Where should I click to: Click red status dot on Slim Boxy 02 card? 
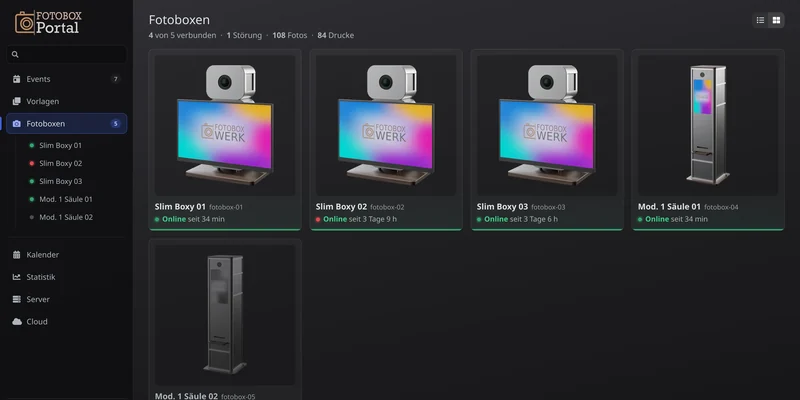(x=318, y=219)
